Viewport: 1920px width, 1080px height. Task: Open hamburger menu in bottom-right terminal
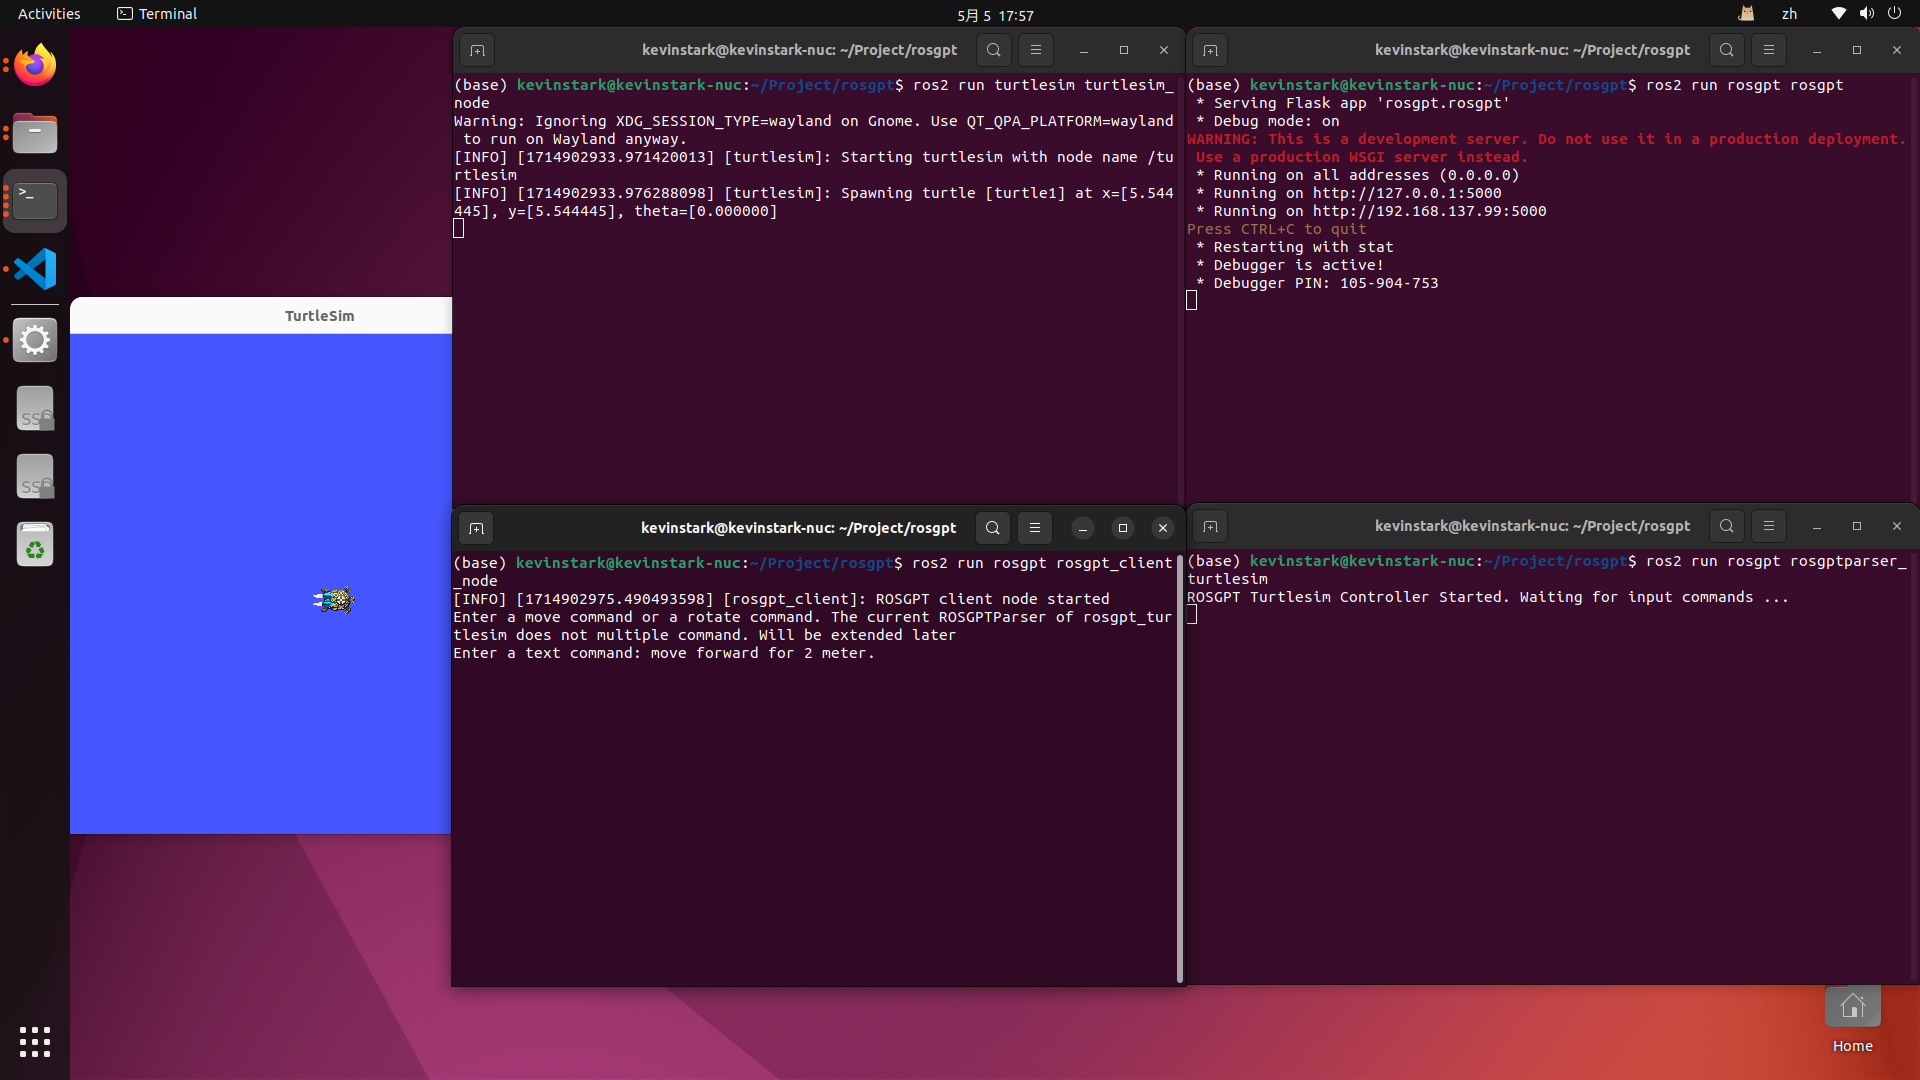click(x=1768, y=526)
